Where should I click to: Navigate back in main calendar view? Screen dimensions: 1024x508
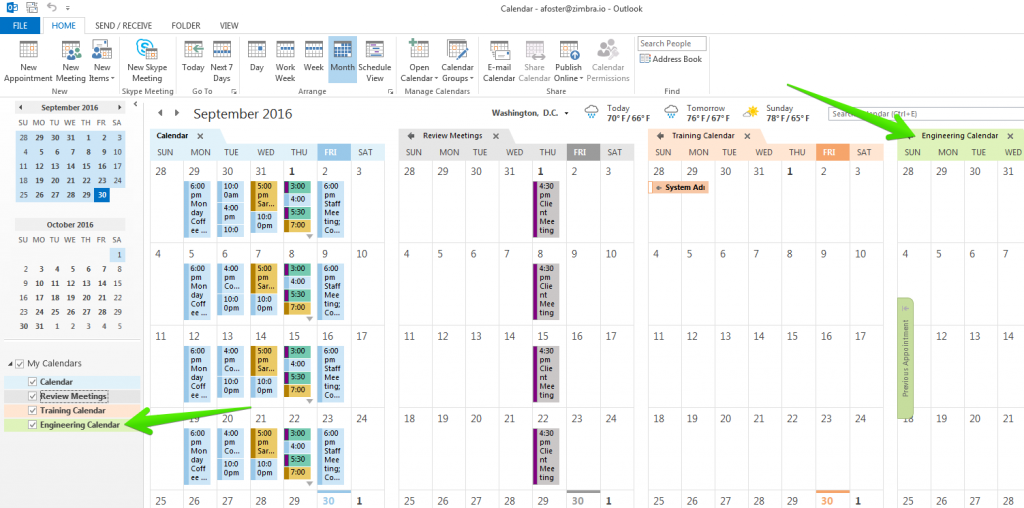tap(160, 113)
